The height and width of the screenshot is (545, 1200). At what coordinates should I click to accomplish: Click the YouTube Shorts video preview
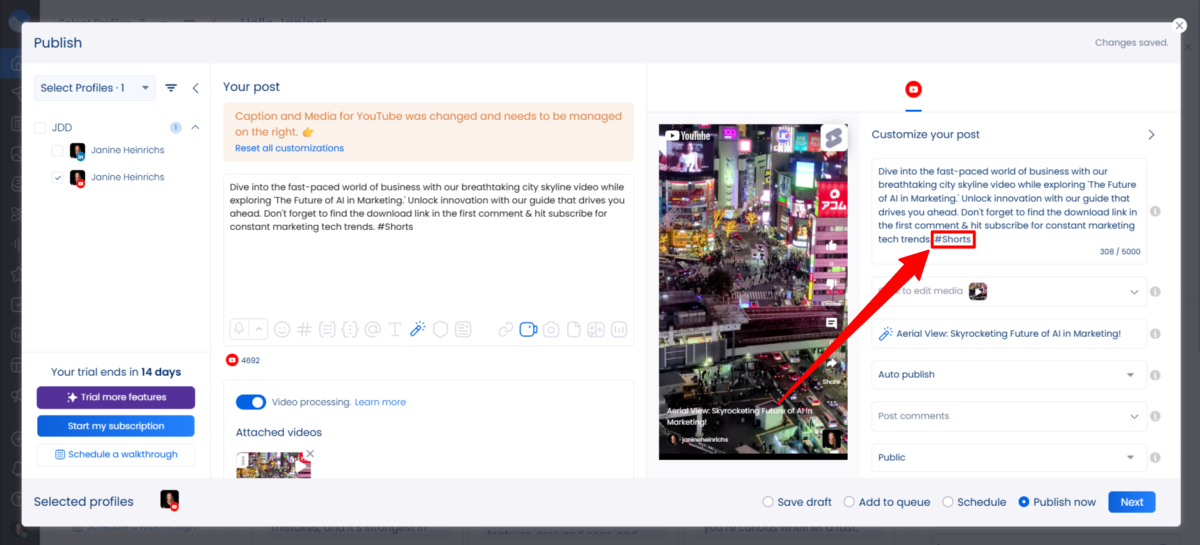coord(753,291)
